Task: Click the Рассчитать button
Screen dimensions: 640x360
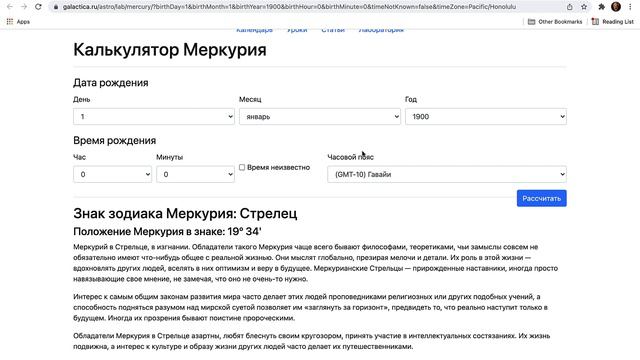Action: coord(542,198)
